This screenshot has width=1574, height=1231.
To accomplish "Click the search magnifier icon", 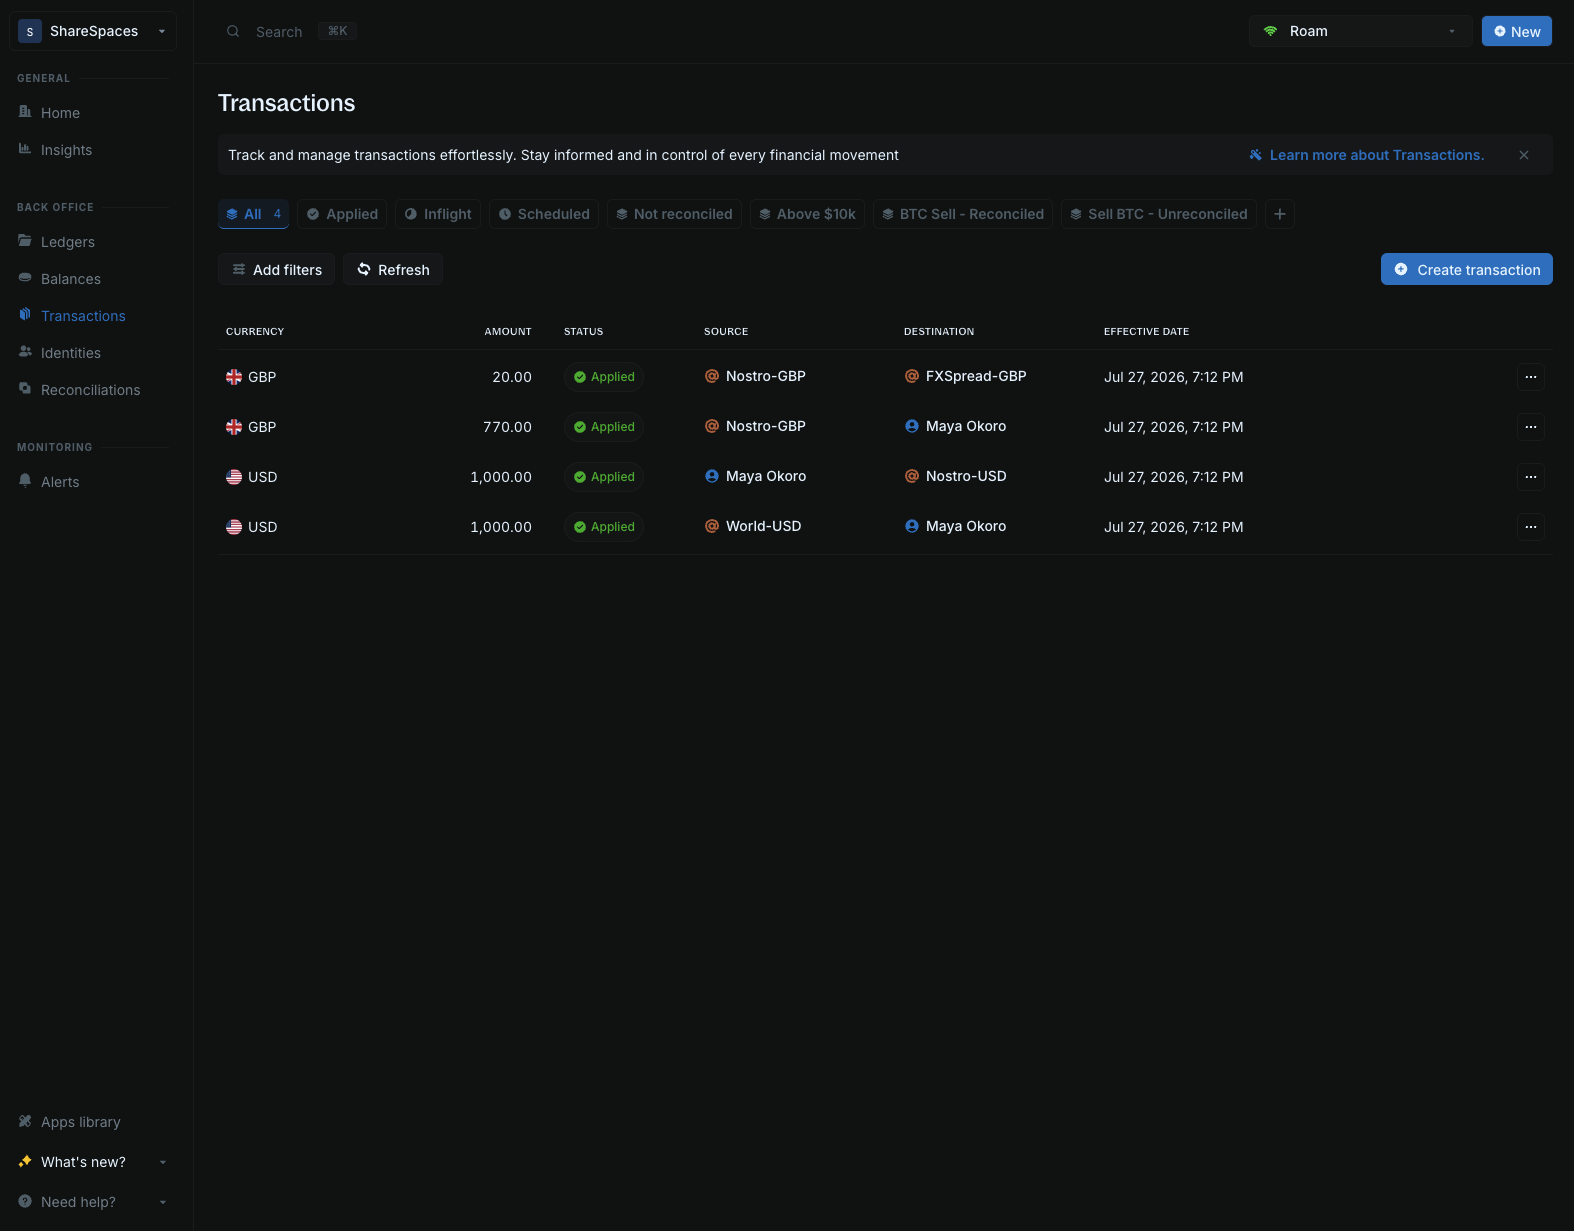I will [233, 31].
